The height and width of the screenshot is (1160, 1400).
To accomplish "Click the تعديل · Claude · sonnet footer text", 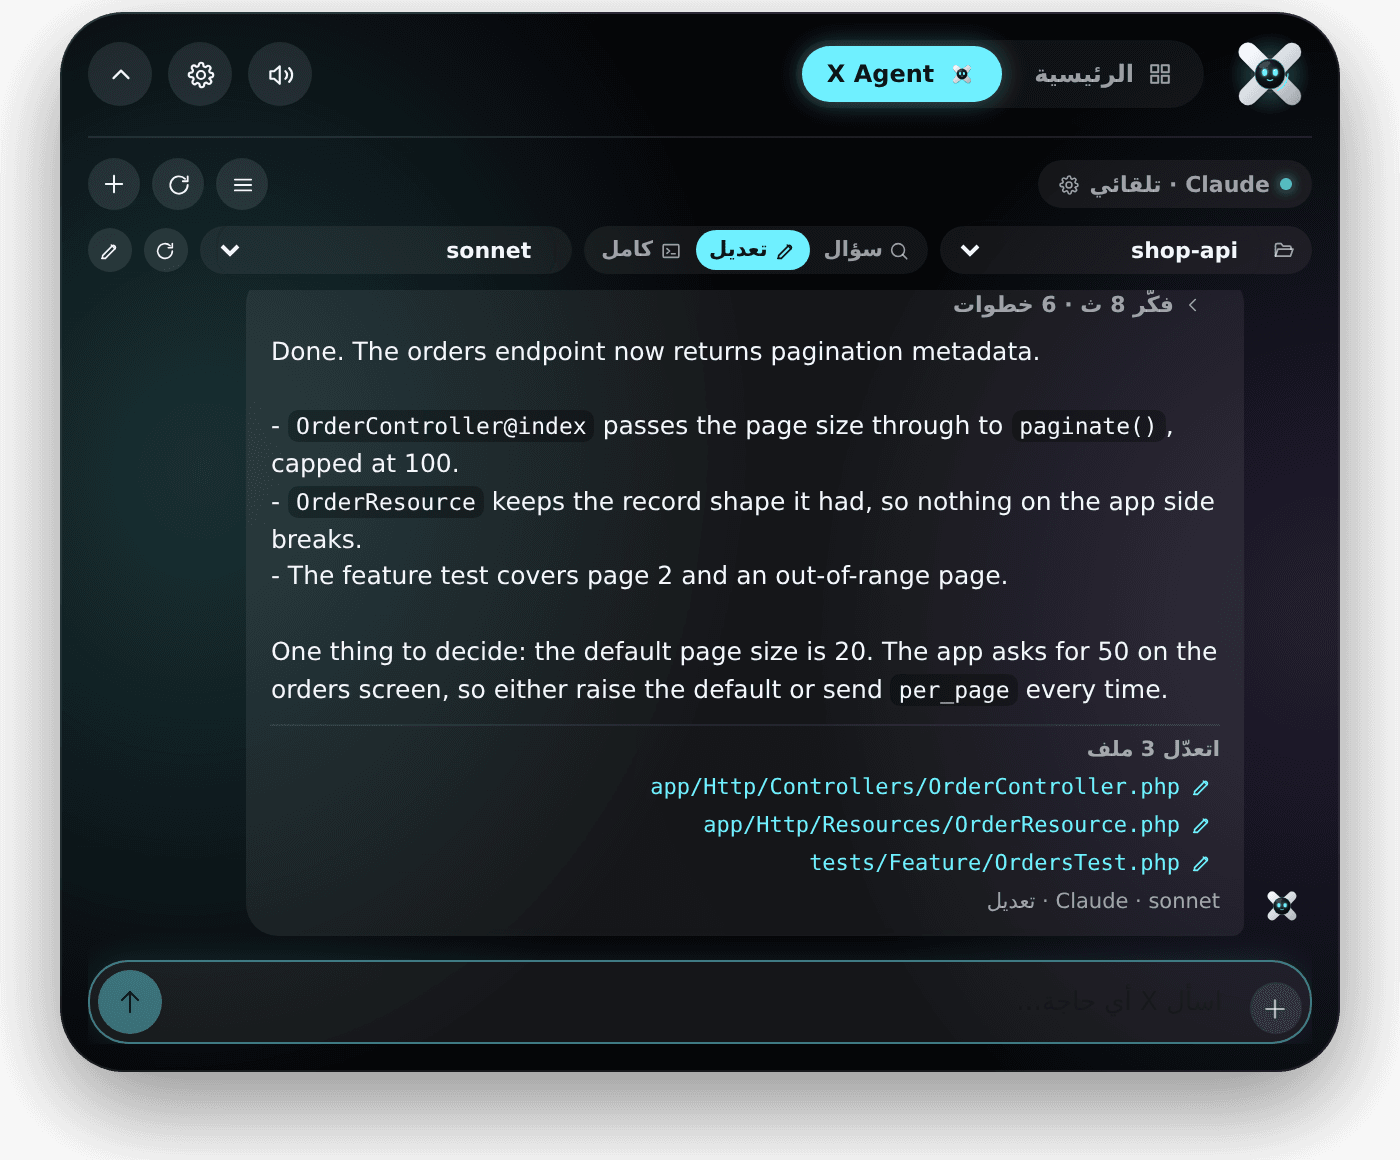I will [x=1103, y=901].
